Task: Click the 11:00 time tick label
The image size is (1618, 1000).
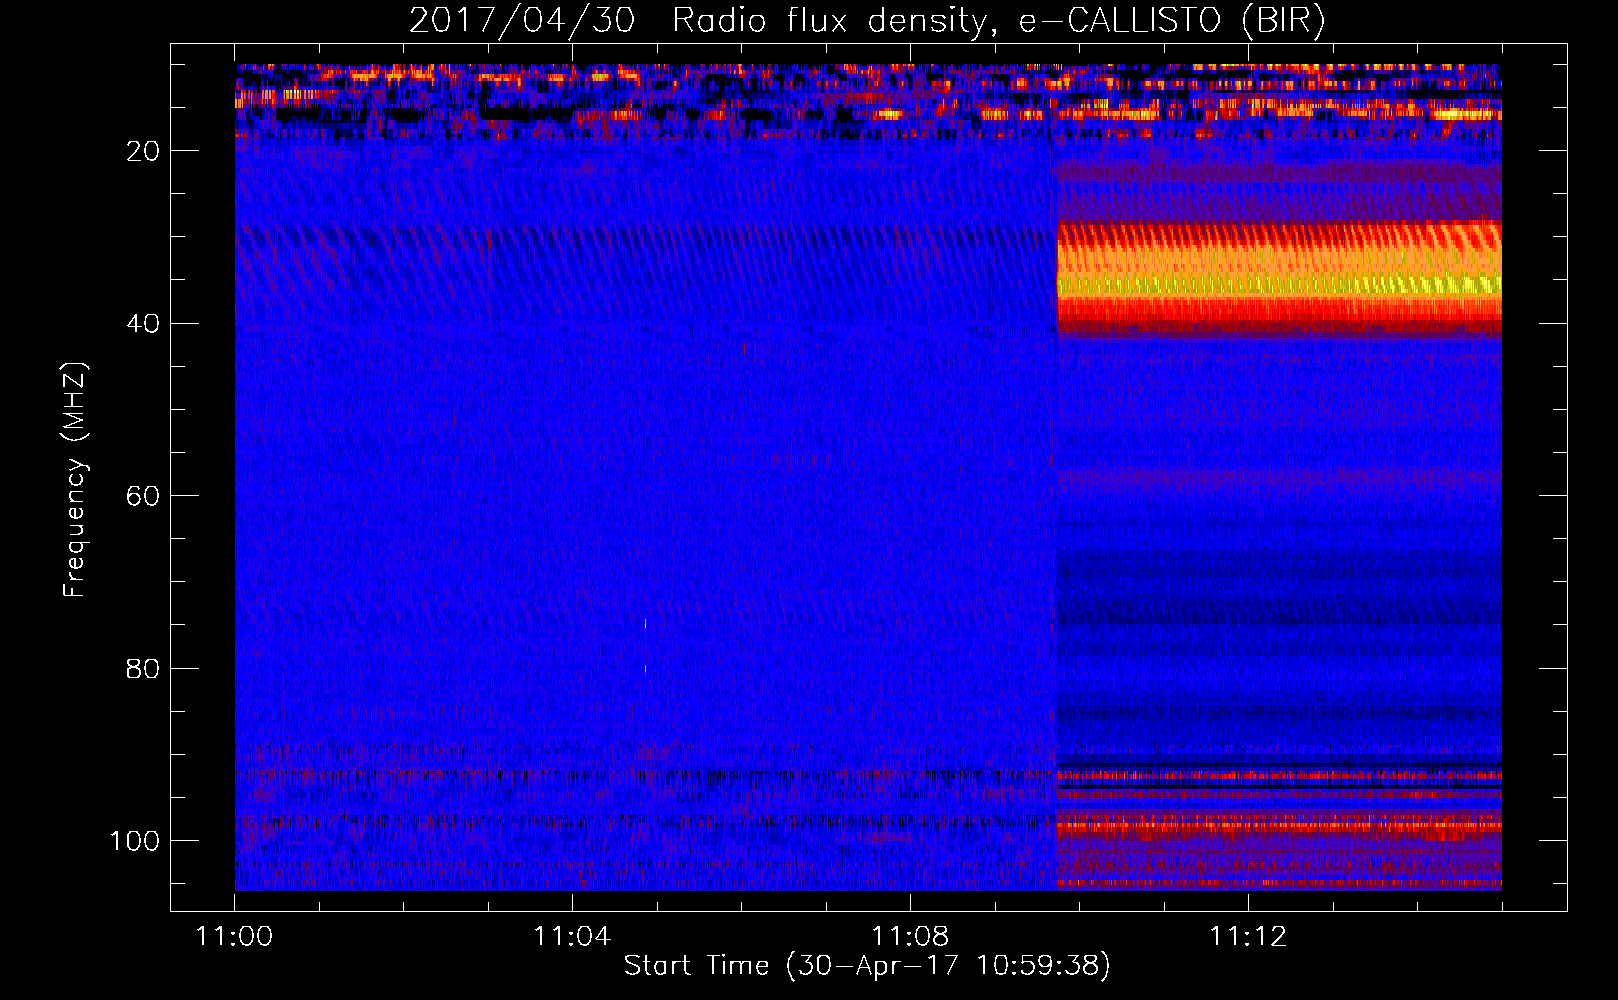Action: tap(234, 936)
